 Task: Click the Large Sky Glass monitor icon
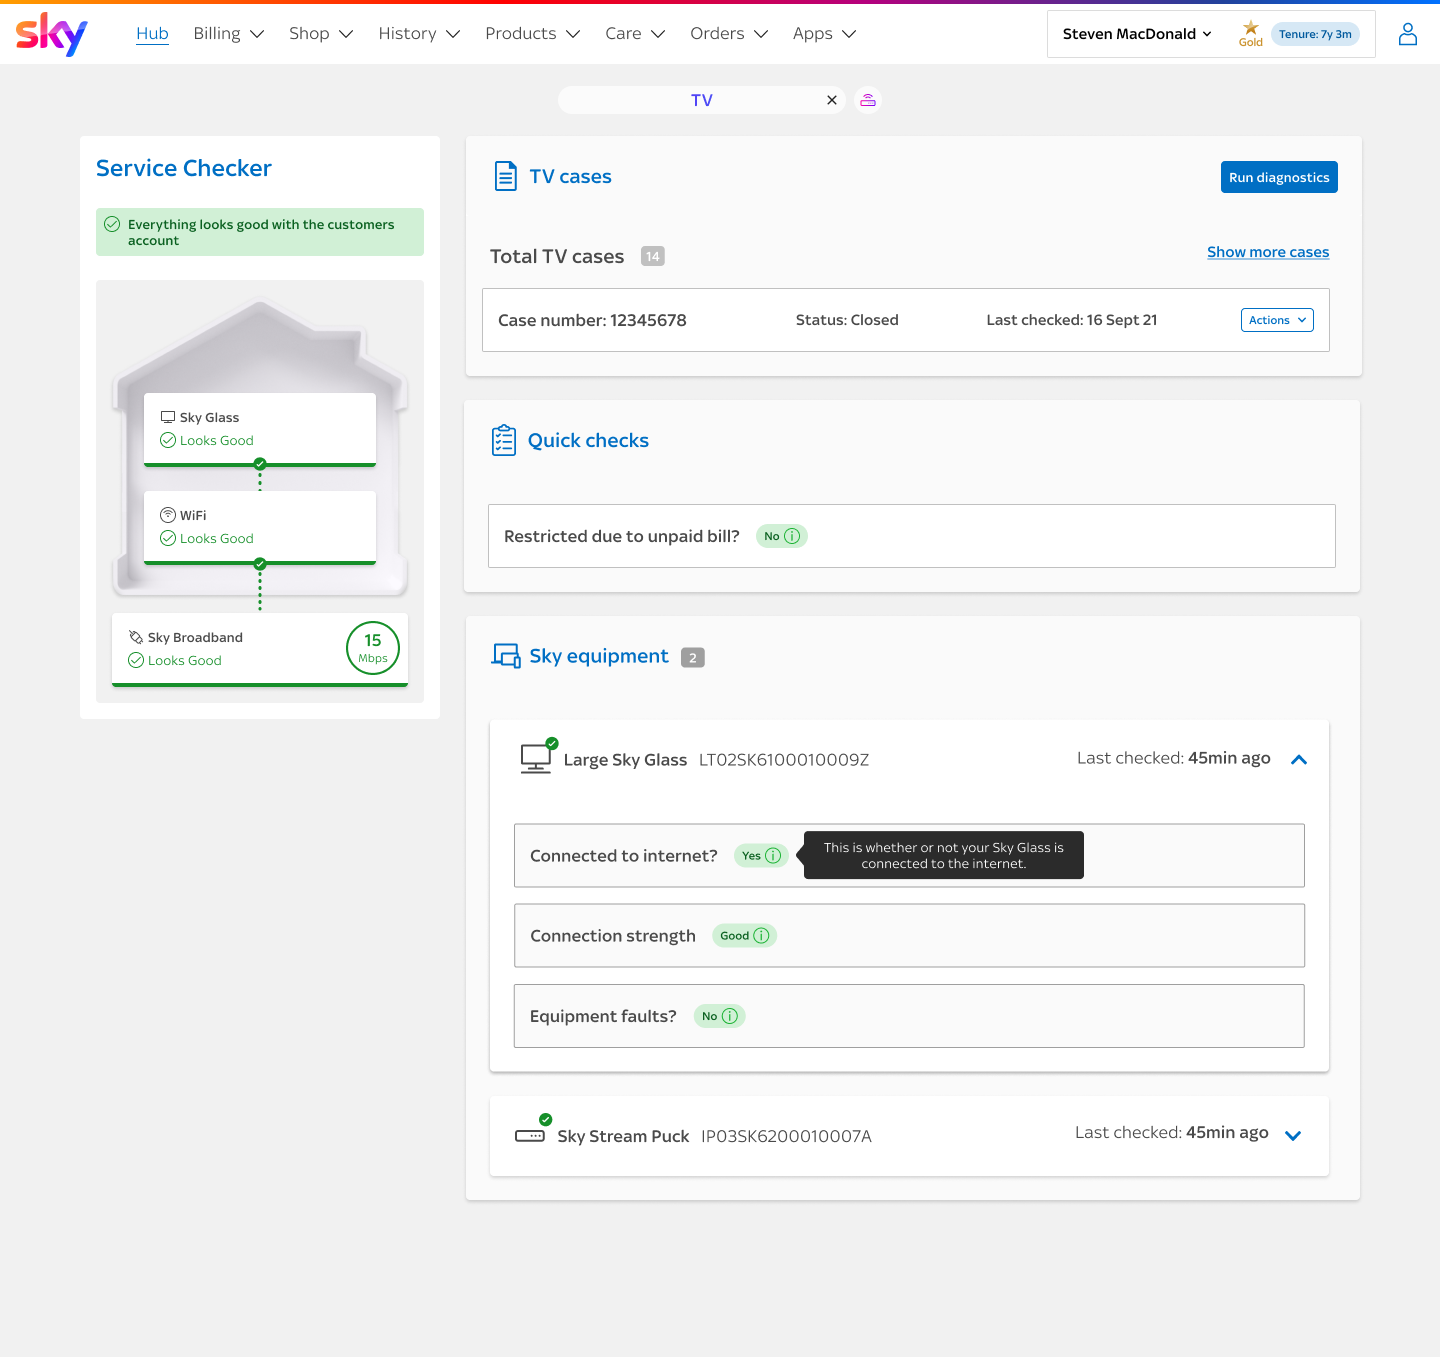[x=536, y=758]
